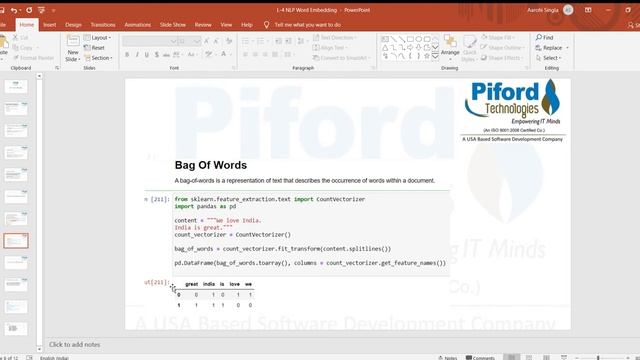Toggle text Shadow formatting
Screen dimensions: 640x360
coord(156,55)
